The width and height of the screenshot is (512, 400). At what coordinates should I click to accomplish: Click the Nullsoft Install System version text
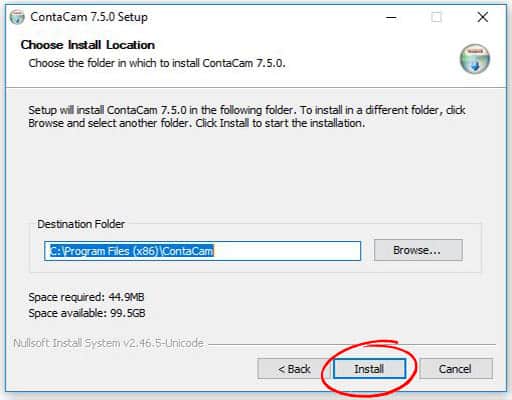108,343
